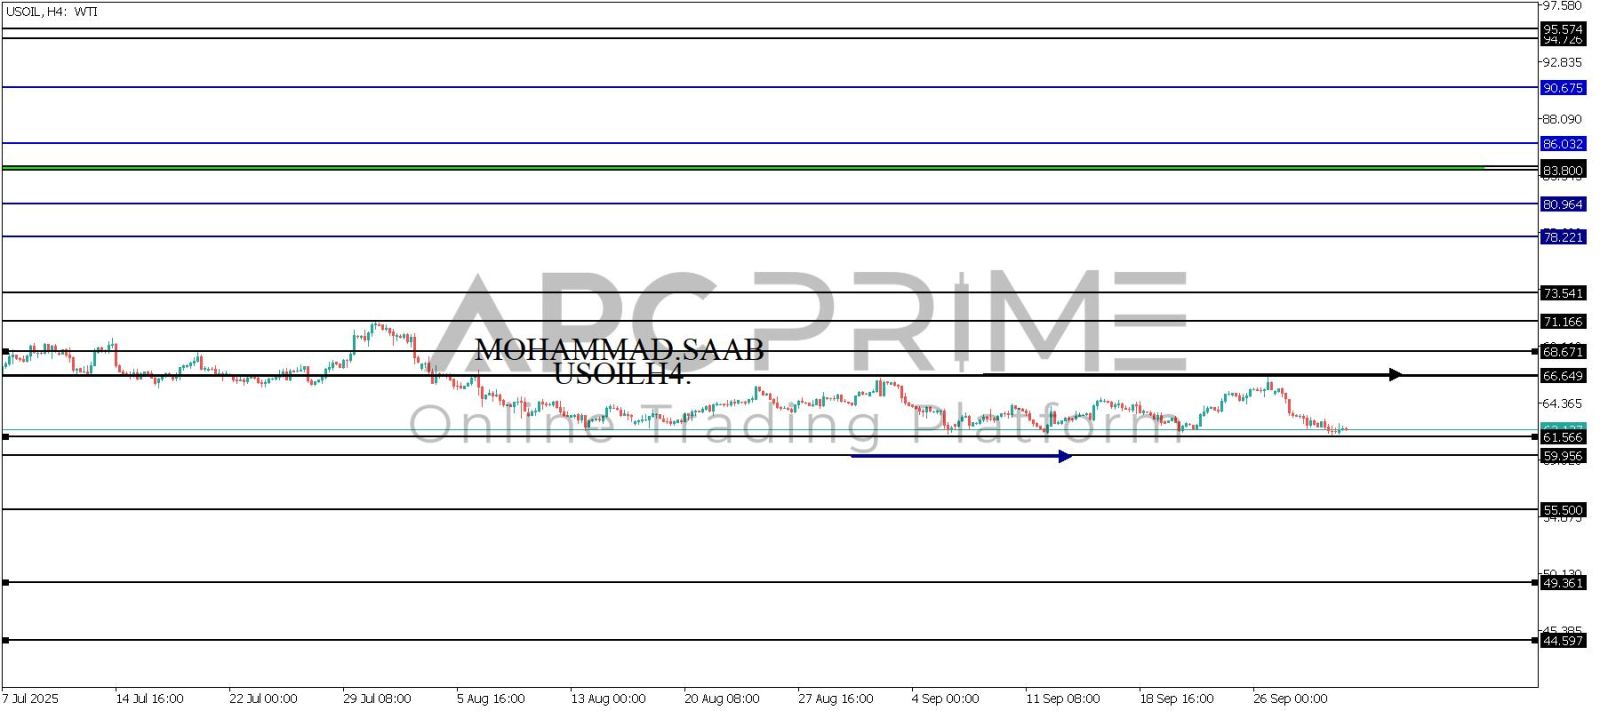This screenshot has height=711, width=1600.
Task: Select the MOHAMMAD.SAAB text label
Action: (619, 350)
